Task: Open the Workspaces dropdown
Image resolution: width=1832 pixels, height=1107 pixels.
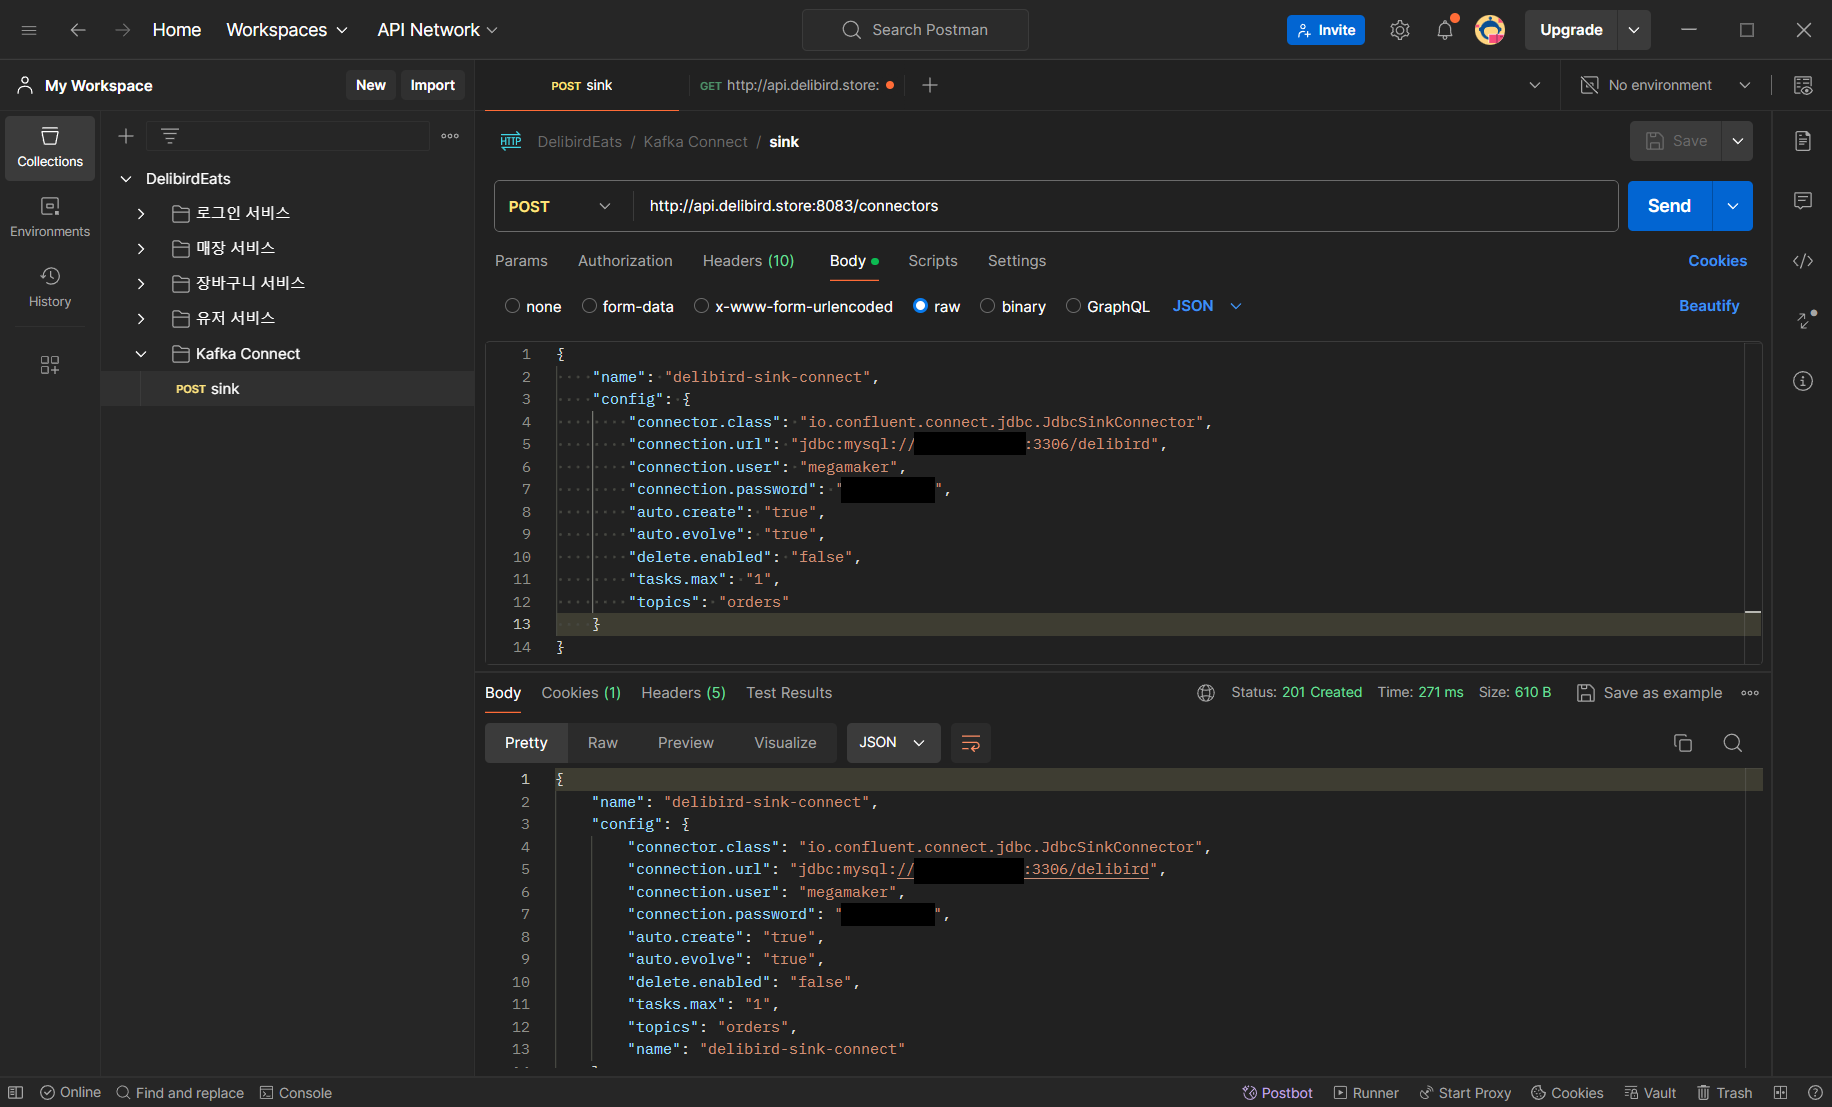Action: click(x=287, y=30)
